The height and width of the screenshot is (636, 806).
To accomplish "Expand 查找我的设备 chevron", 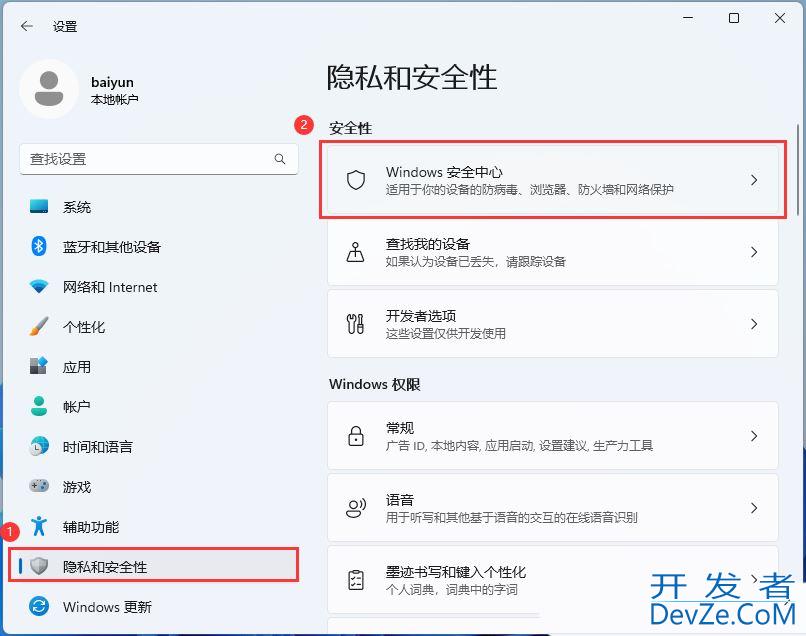I will tap(754, 252).
